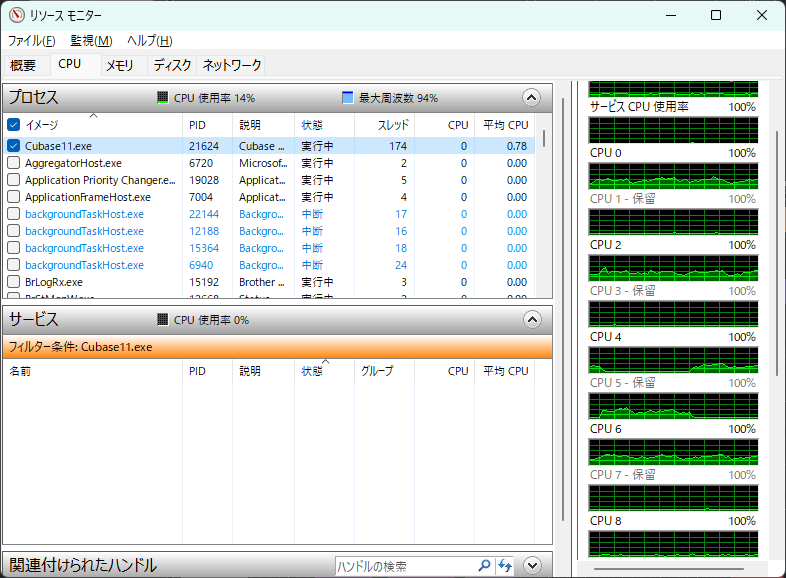This screenshot has width=786, height=578.
Task: Sort services by 状態 column header
Action: (x=324, y=371)
